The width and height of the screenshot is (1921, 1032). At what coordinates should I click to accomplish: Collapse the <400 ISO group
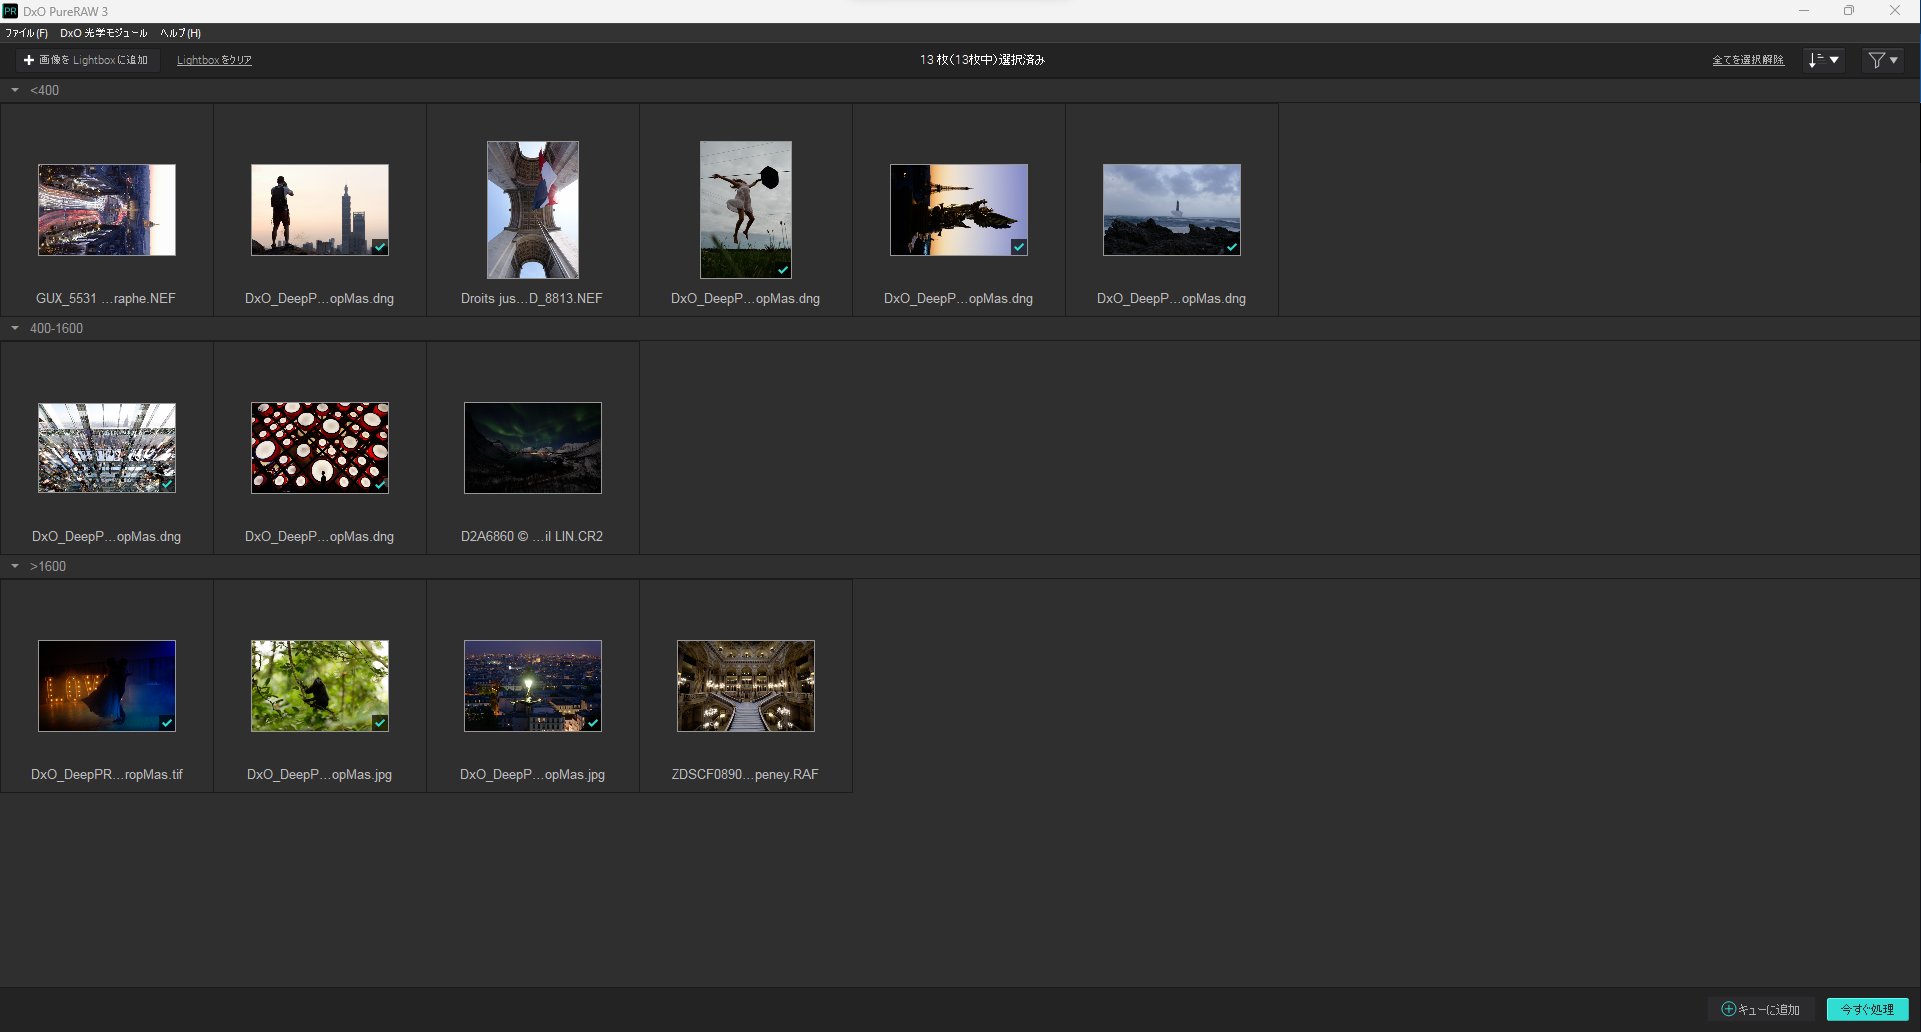15,90
